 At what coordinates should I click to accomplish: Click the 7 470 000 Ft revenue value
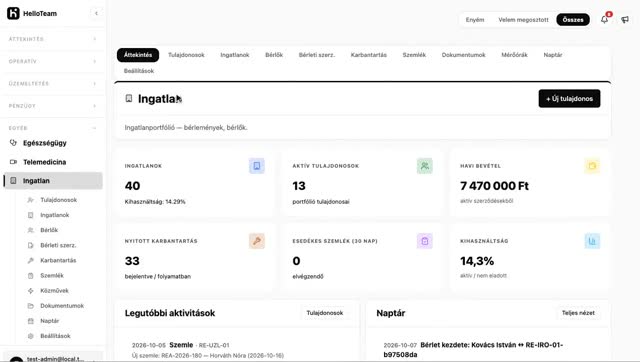click(494, 186)
